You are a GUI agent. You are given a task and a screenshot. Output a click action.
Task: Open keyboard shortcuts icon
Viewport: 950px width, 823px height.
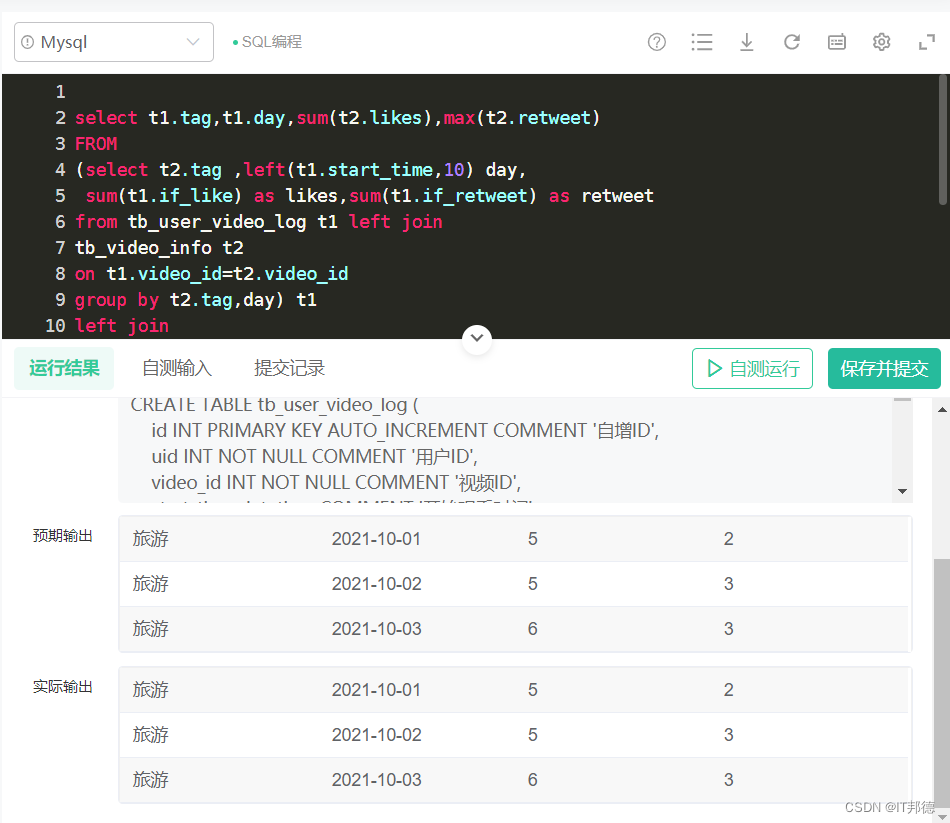click(837, 42)
